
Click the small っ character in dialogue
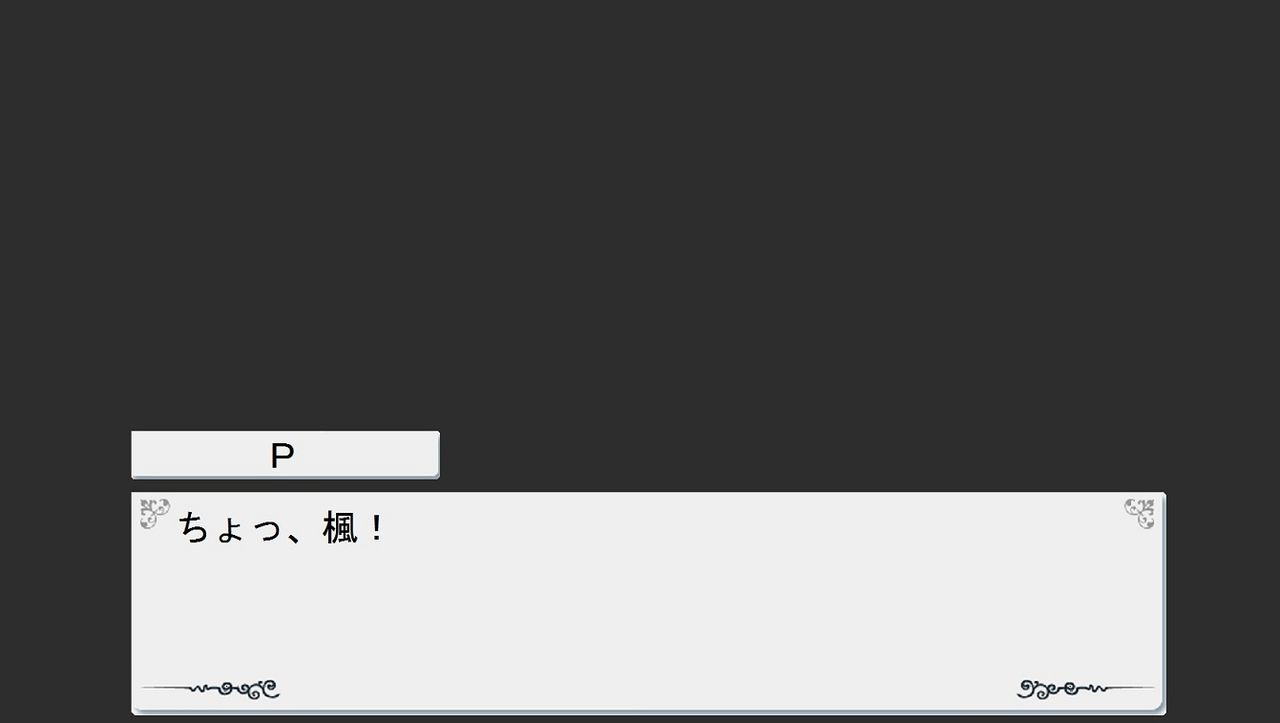click(x=266, y=532)
